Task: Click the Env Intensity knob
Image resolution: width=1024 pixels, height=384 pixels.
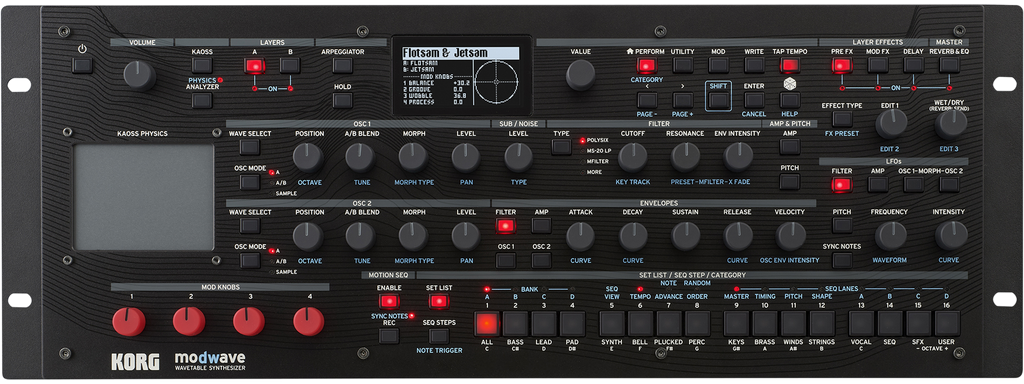Action: pos(739,157)
